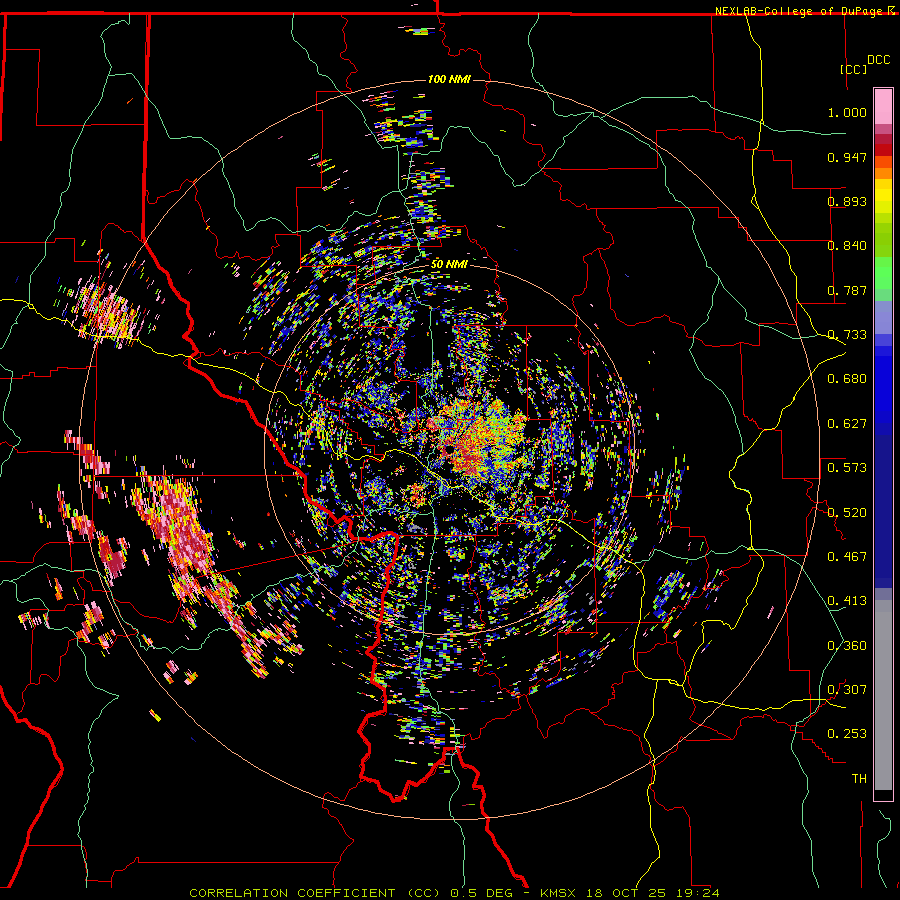
Task: Click the 100 NMI range ring label
Action: [x=449, y=79]
